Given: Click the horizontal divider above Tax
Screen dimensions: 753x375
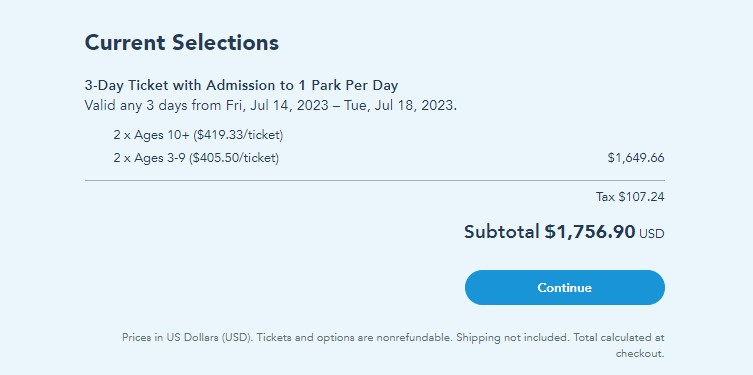Looking at the screenshot, I should click(x=375, y=181).
